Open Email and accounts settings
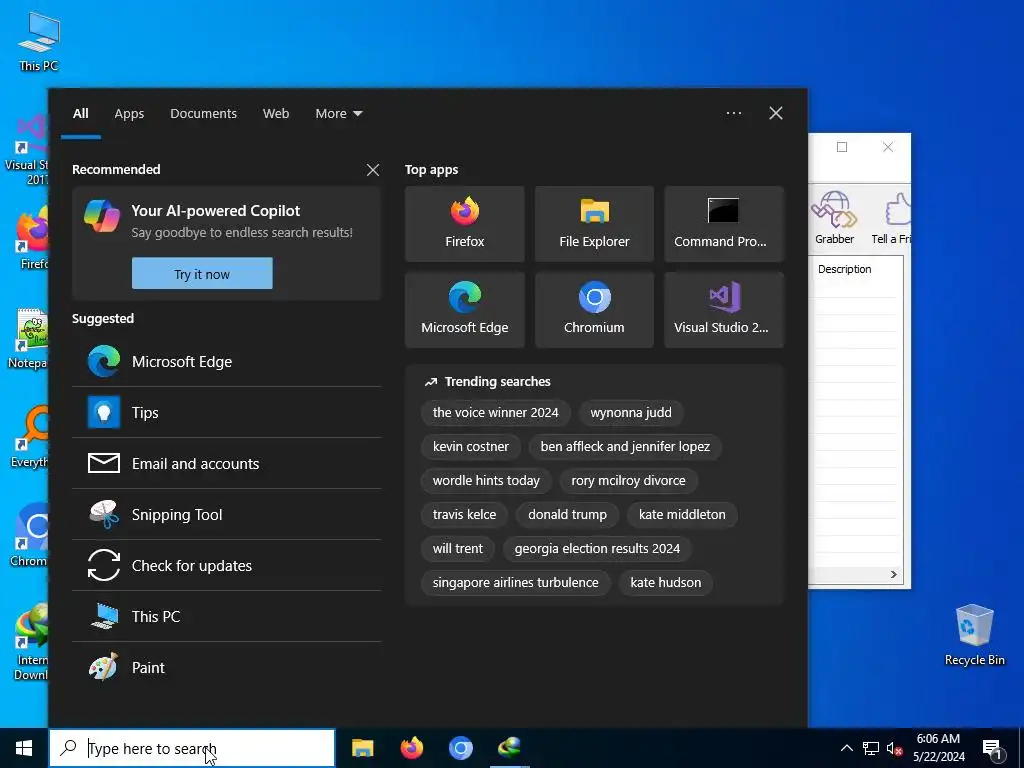 pyautogui.click(x=227, y=464)
